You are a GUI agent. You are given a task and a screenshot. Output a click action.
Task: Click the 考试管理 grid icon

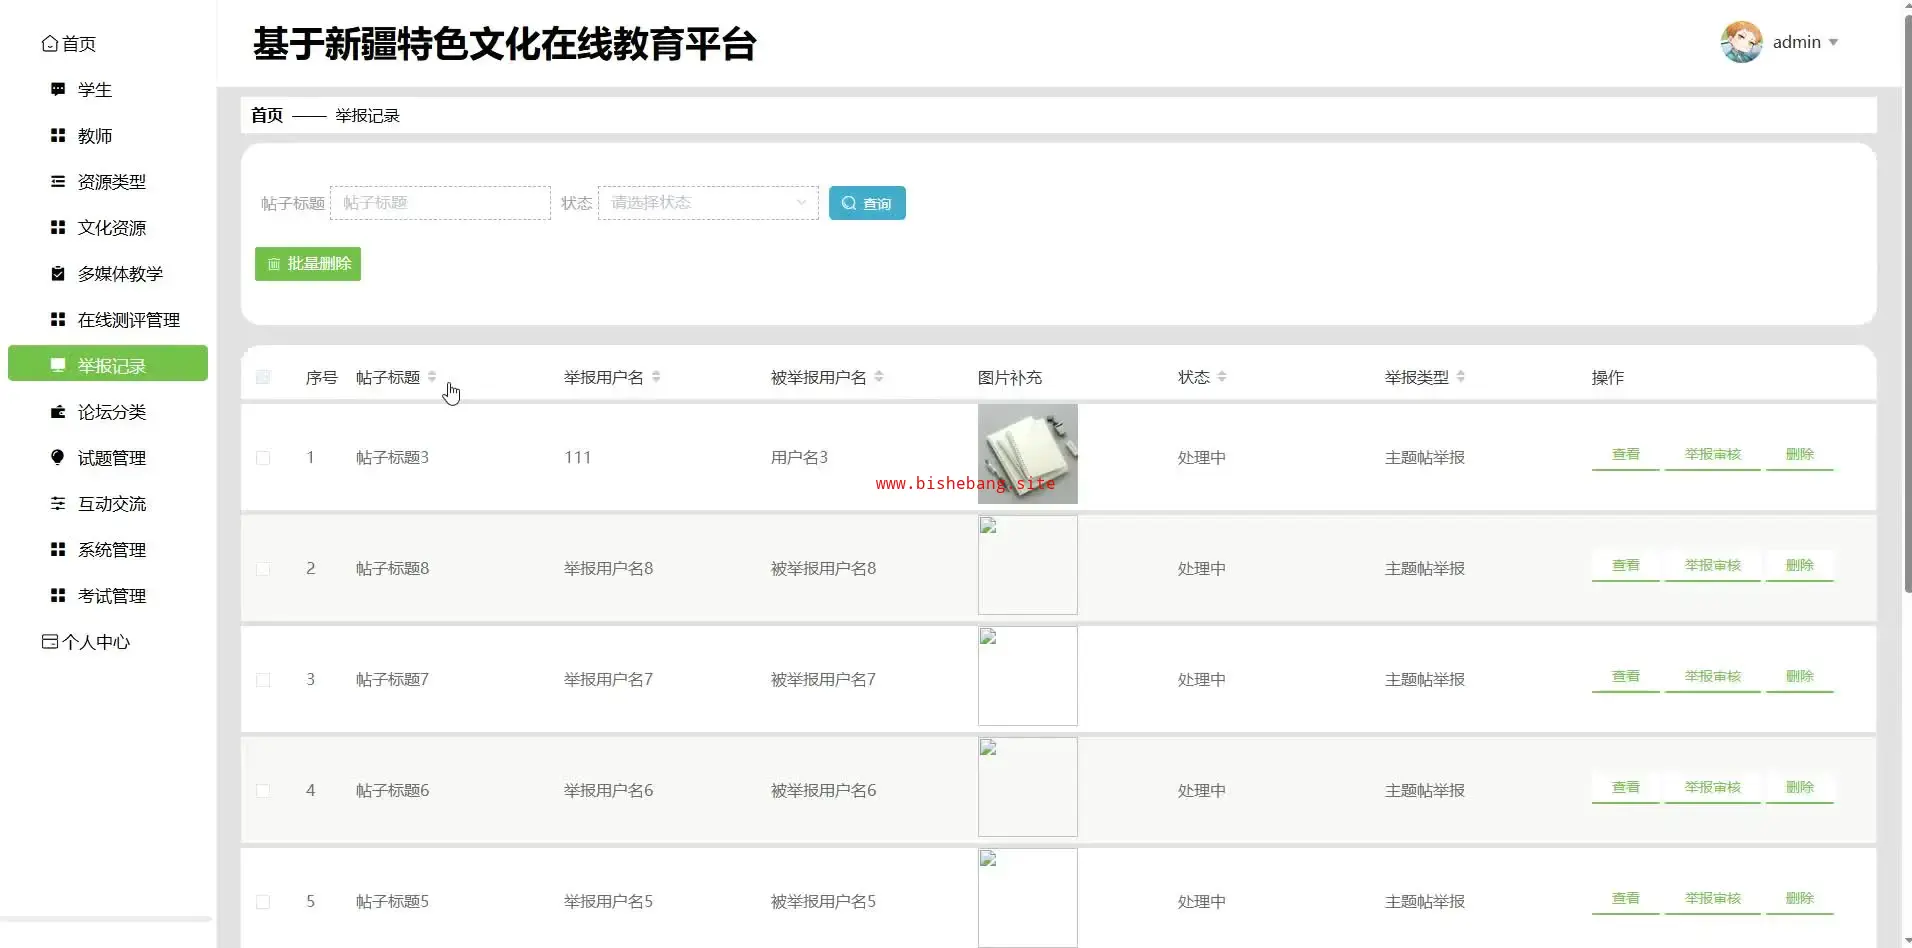(x=58, y=596)
